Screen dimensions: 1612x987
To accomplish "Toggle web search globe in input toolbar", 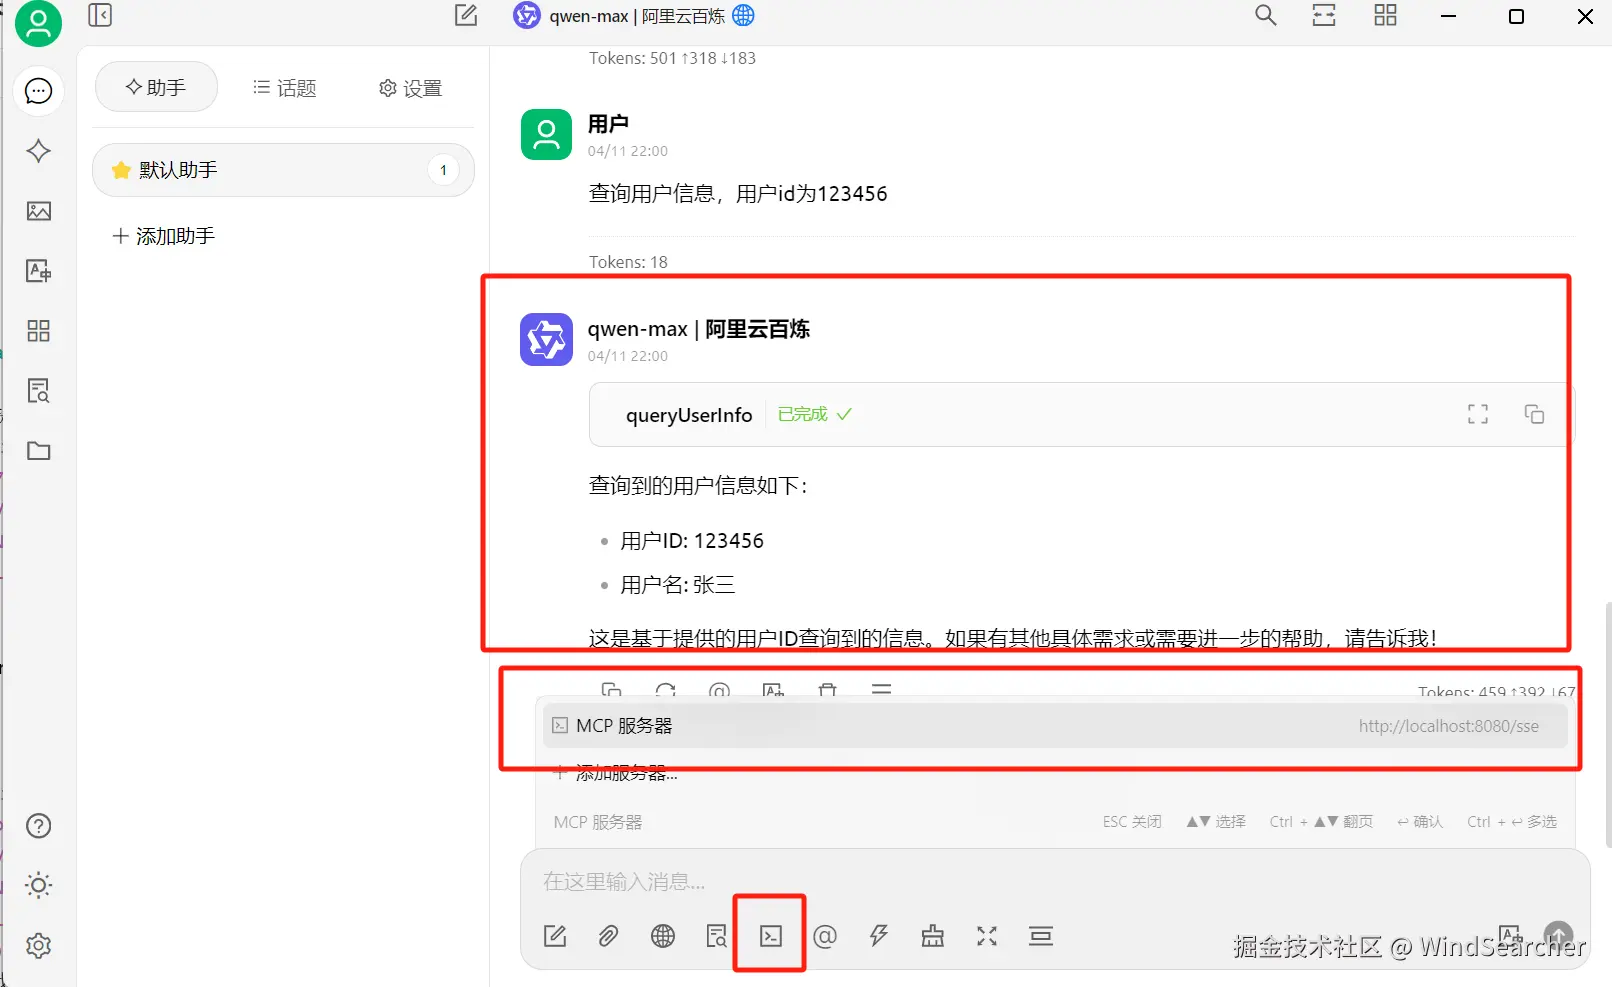I will 663,936.
